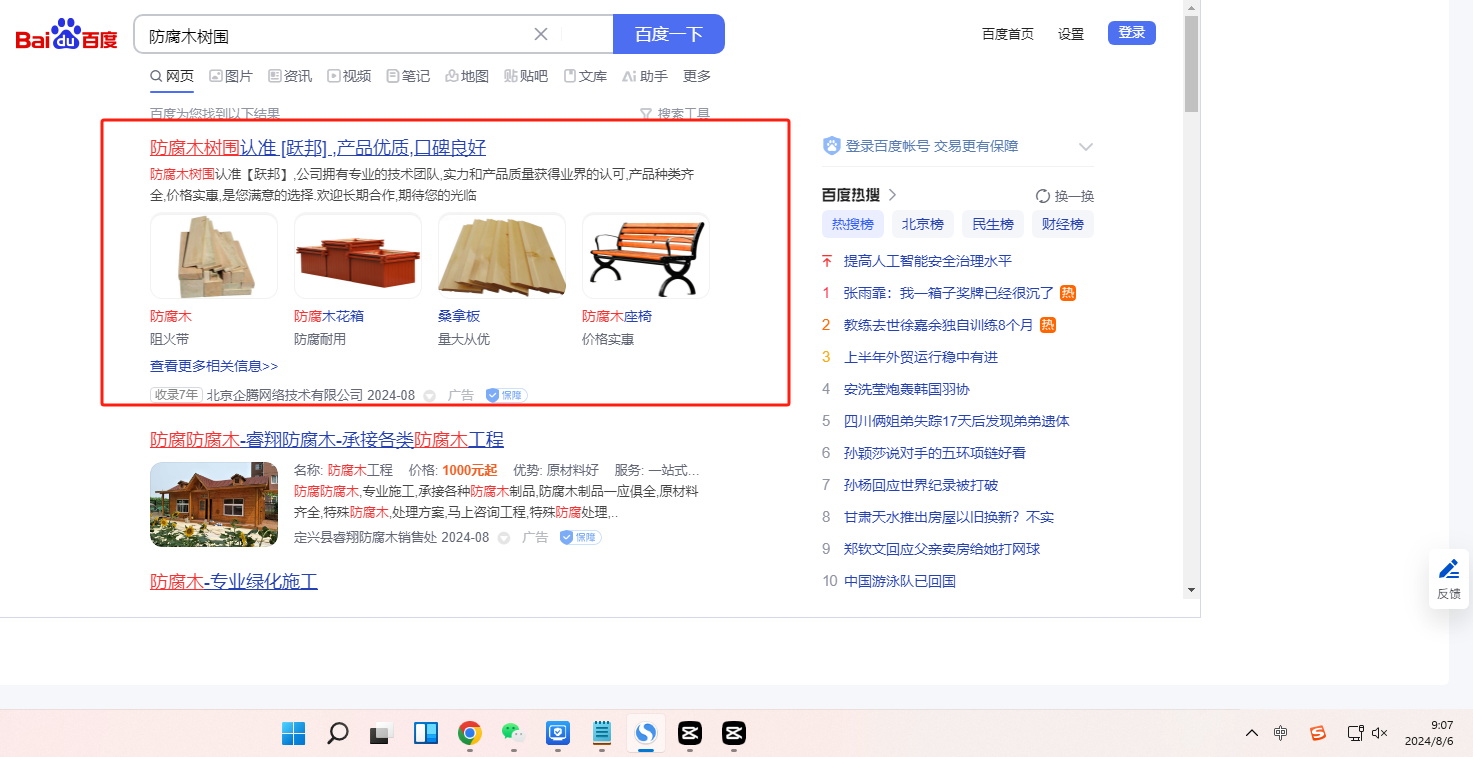Click the 保障 badge beside 定兴县睿翔防腐木销售处
Image resolution: width=1473 pixels, height=757 pixels.
pyautogui.click(x=580, y=537)
